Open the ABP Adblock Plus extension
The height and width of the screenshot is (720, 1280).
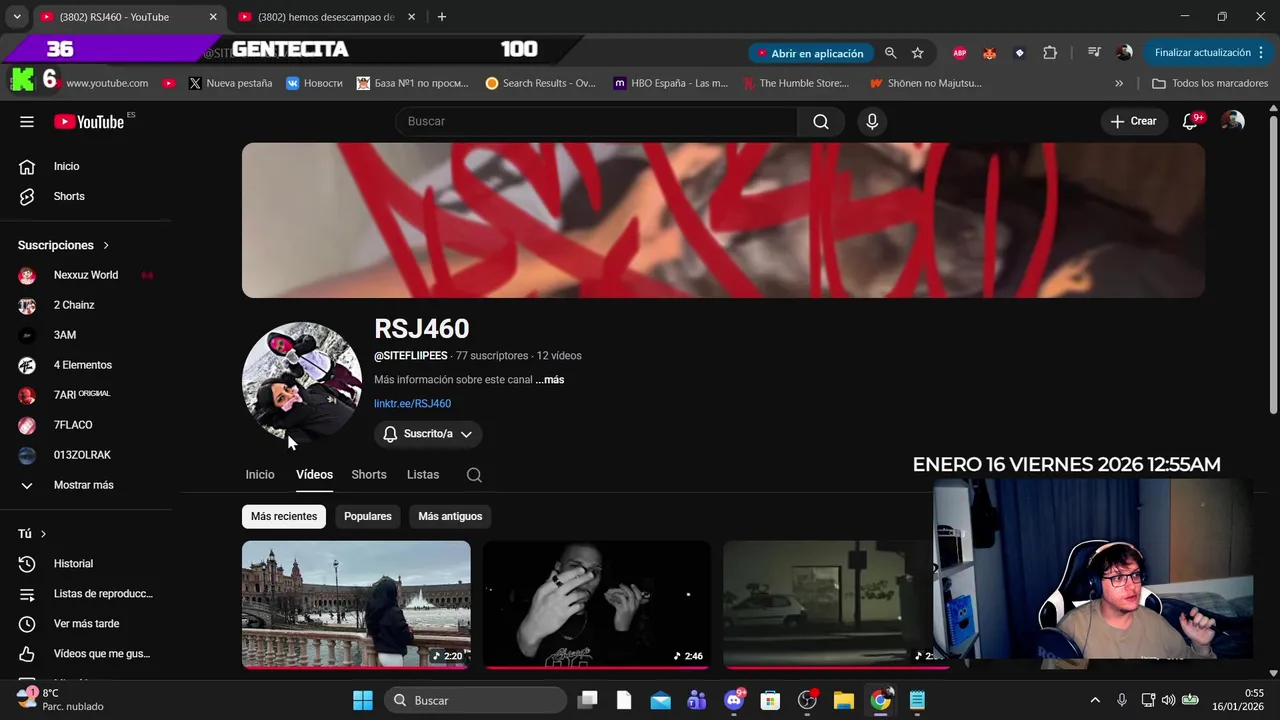960,53
